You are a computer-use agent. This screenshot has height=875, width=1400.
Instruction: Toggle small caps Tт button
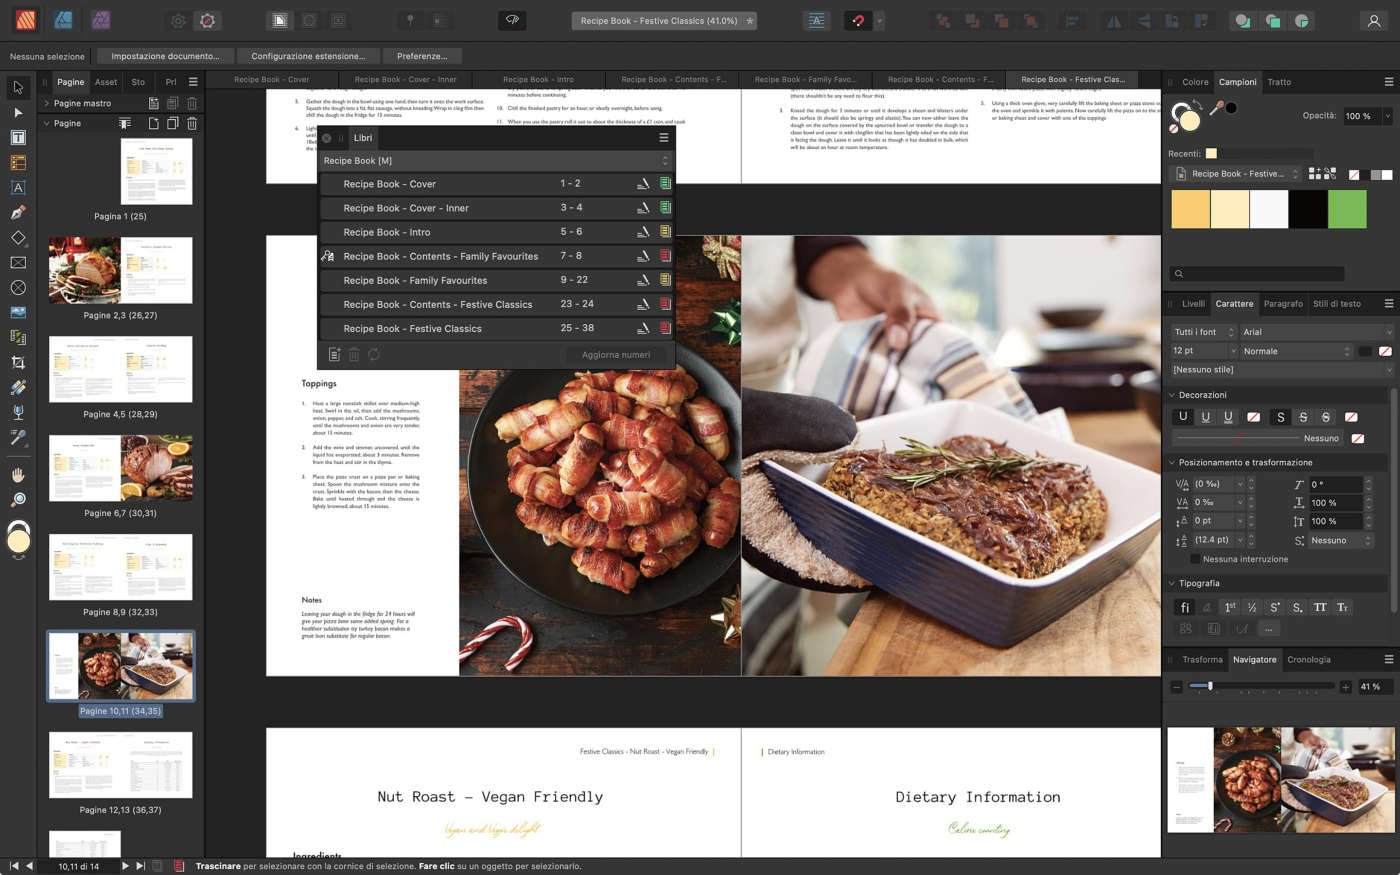pyautogui.click(x=1343, y=607)
